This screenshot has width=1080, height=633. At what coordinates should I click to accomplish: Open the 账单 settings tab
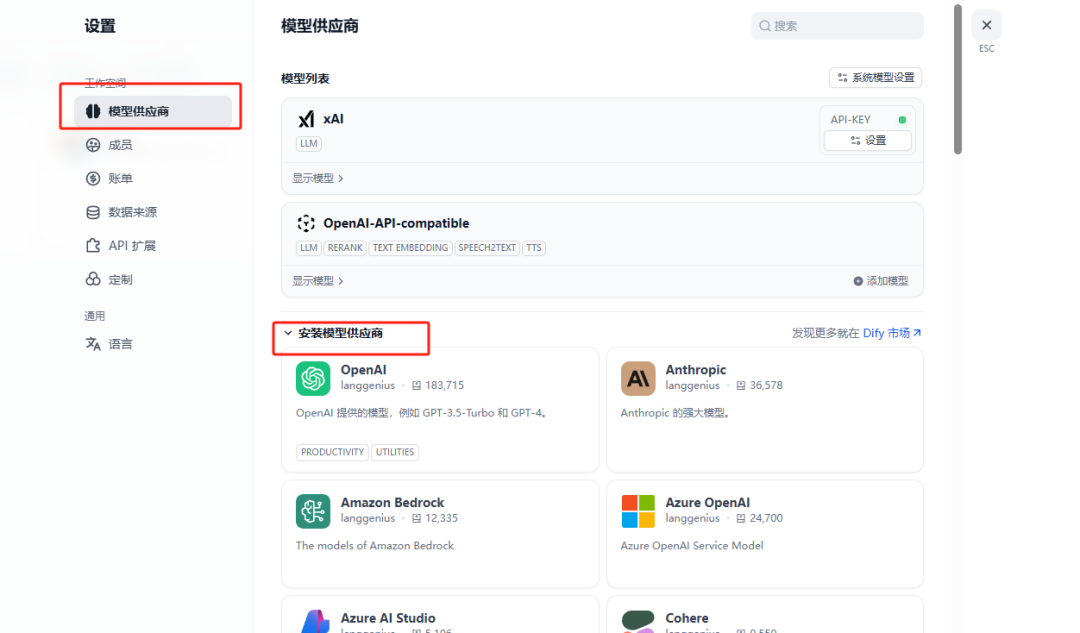(x=120, y=178)
